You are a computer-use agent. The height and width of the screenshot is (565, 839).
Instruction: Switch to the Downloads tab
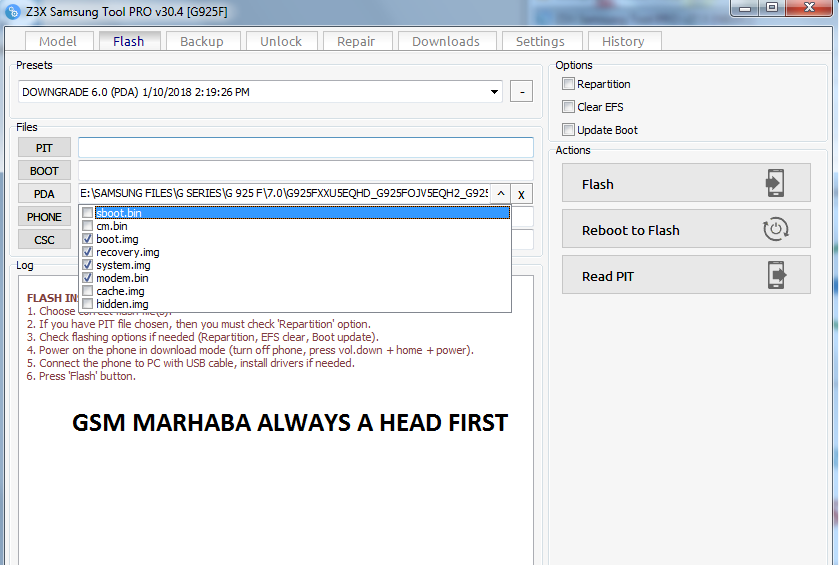(x=447, y=41)
